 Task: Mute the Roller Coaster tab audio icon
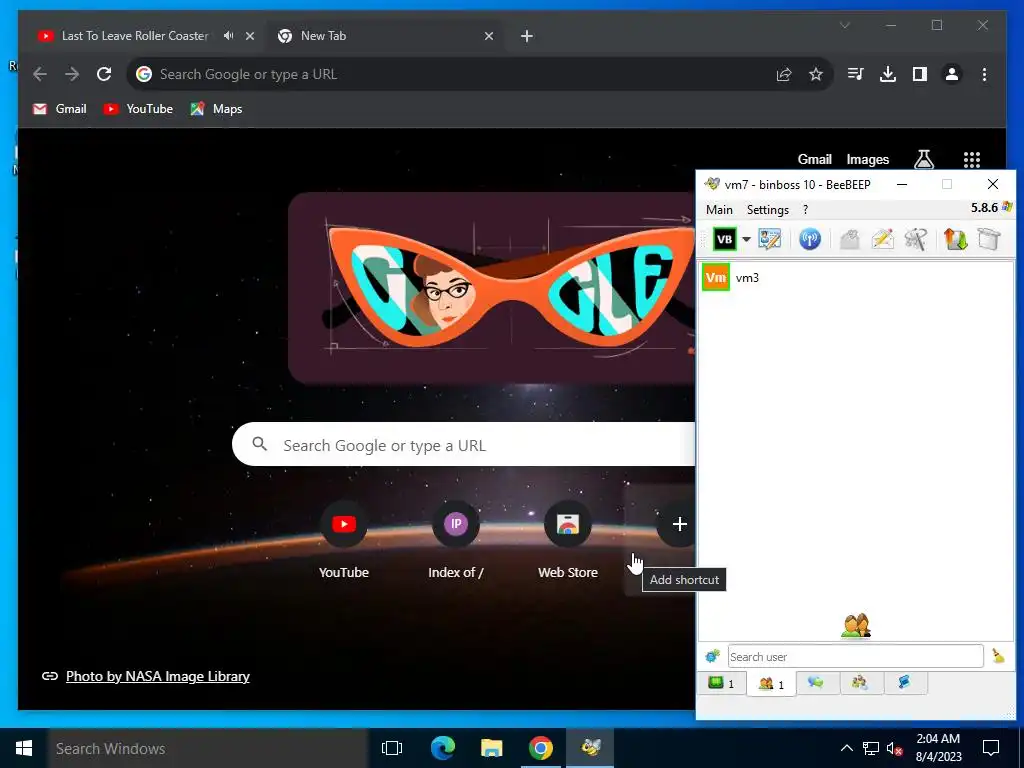point(229,36)
